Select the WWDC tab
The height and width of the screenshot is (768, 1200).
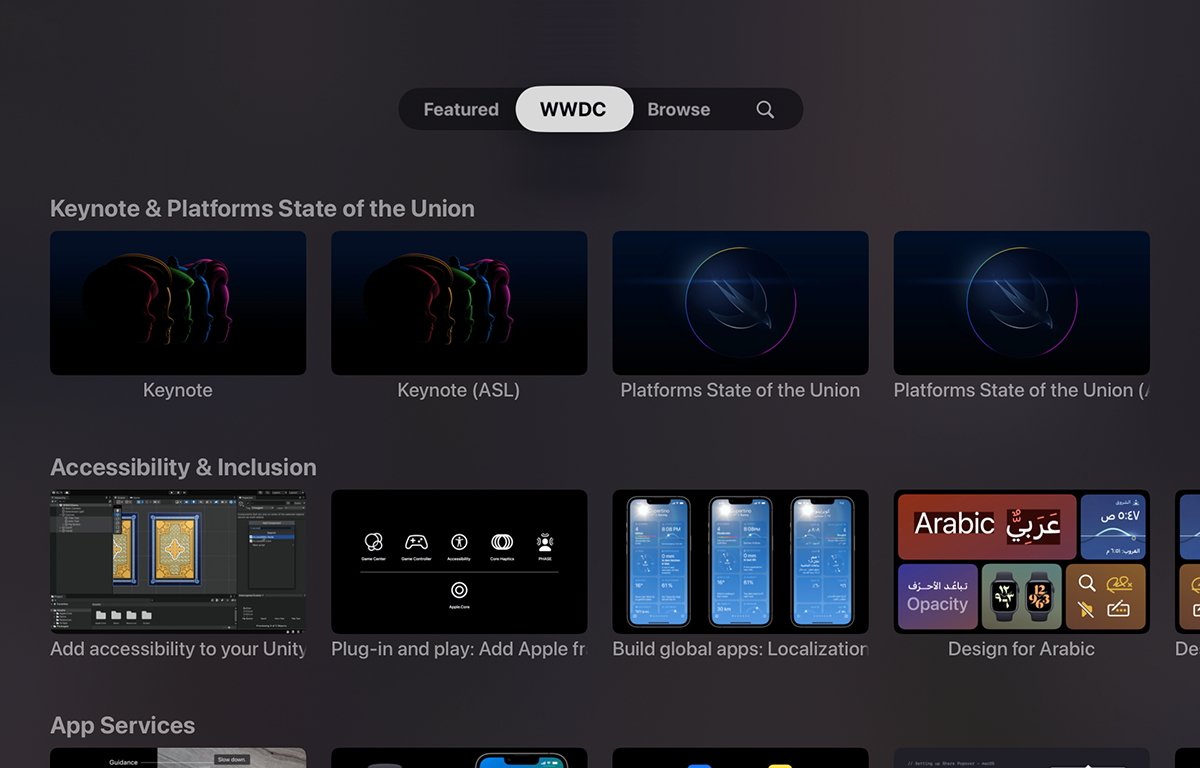(x=573, y=110)
